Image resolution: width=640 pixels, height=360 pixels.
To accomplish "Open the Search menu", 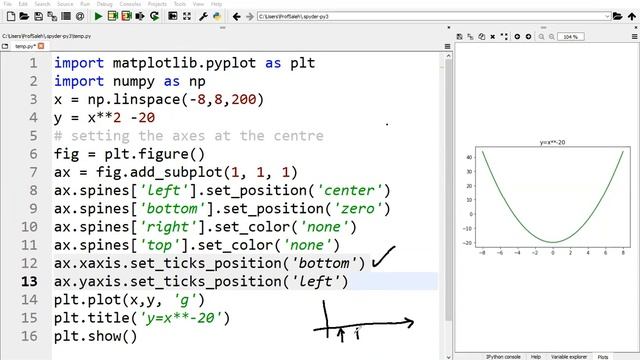I will [42, 4].
